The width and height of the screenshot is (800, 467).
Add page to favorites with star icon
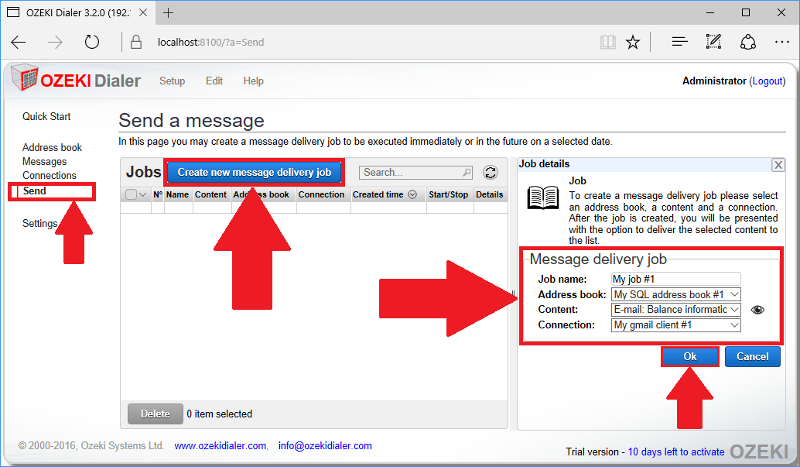[x=632, y=43]
